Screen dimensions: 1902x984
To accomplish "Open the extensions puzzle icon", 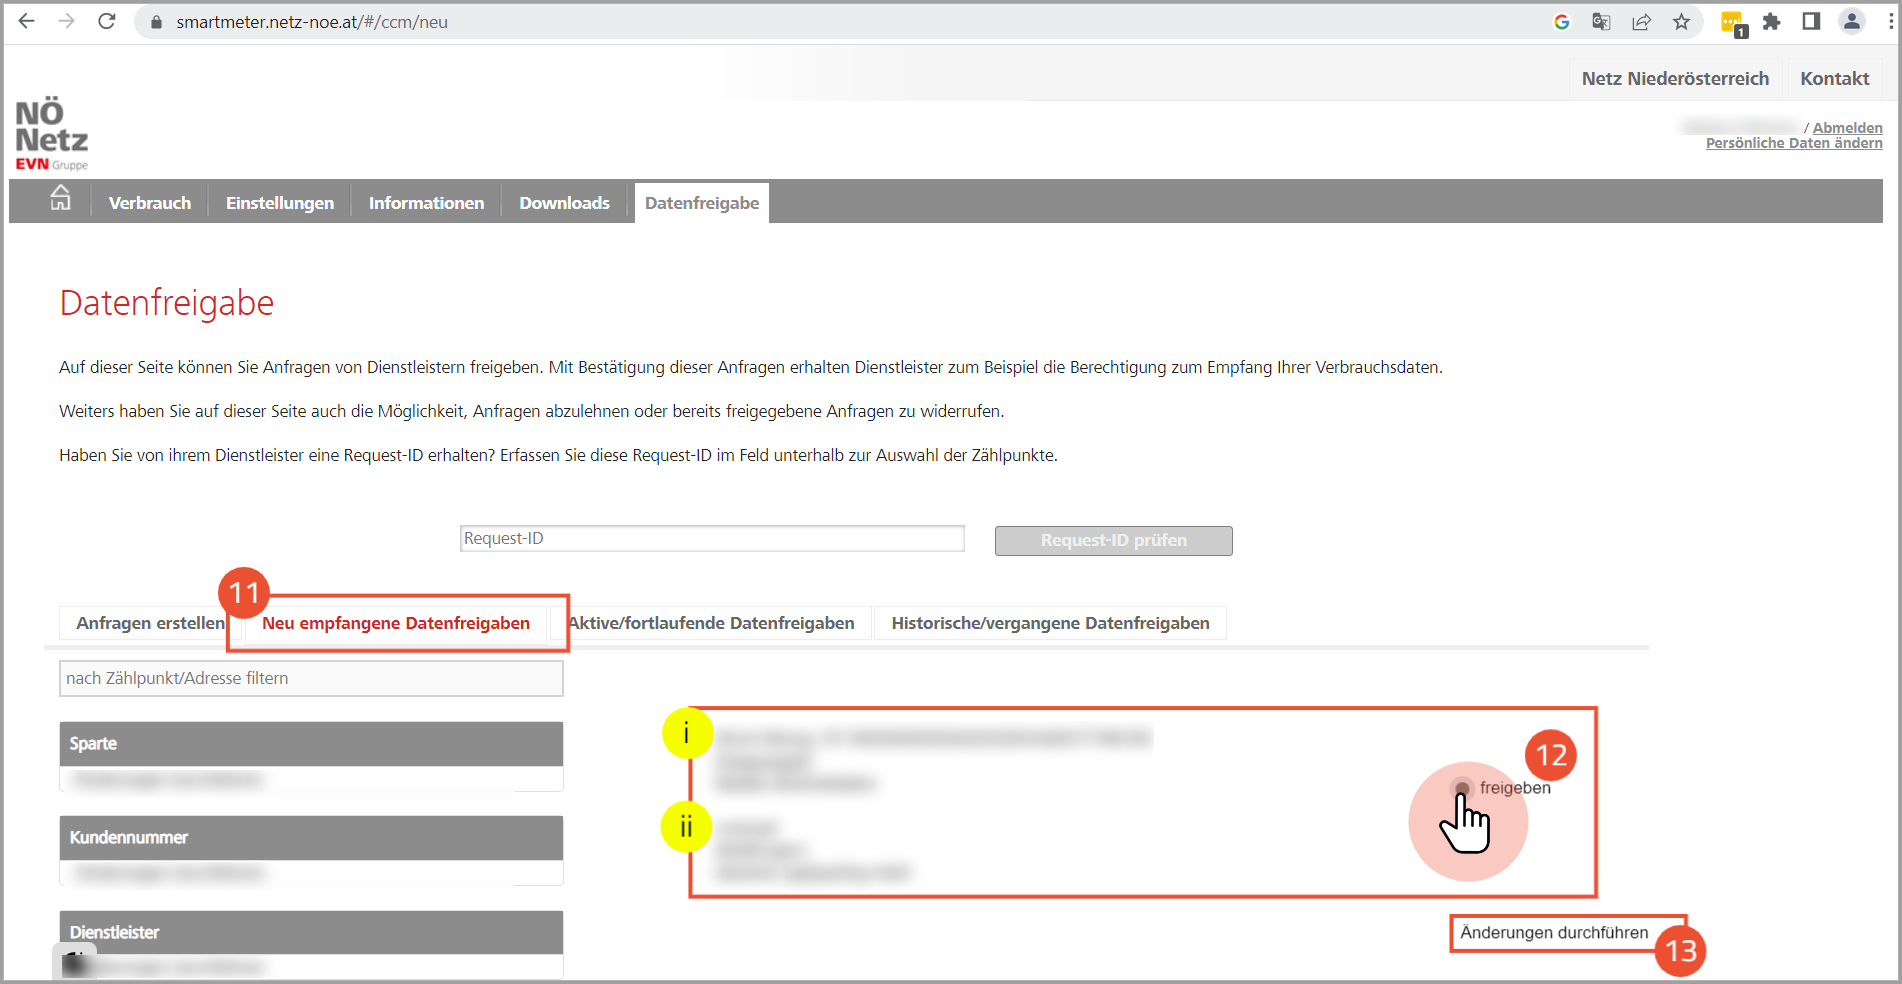I will click(1771, 22).
